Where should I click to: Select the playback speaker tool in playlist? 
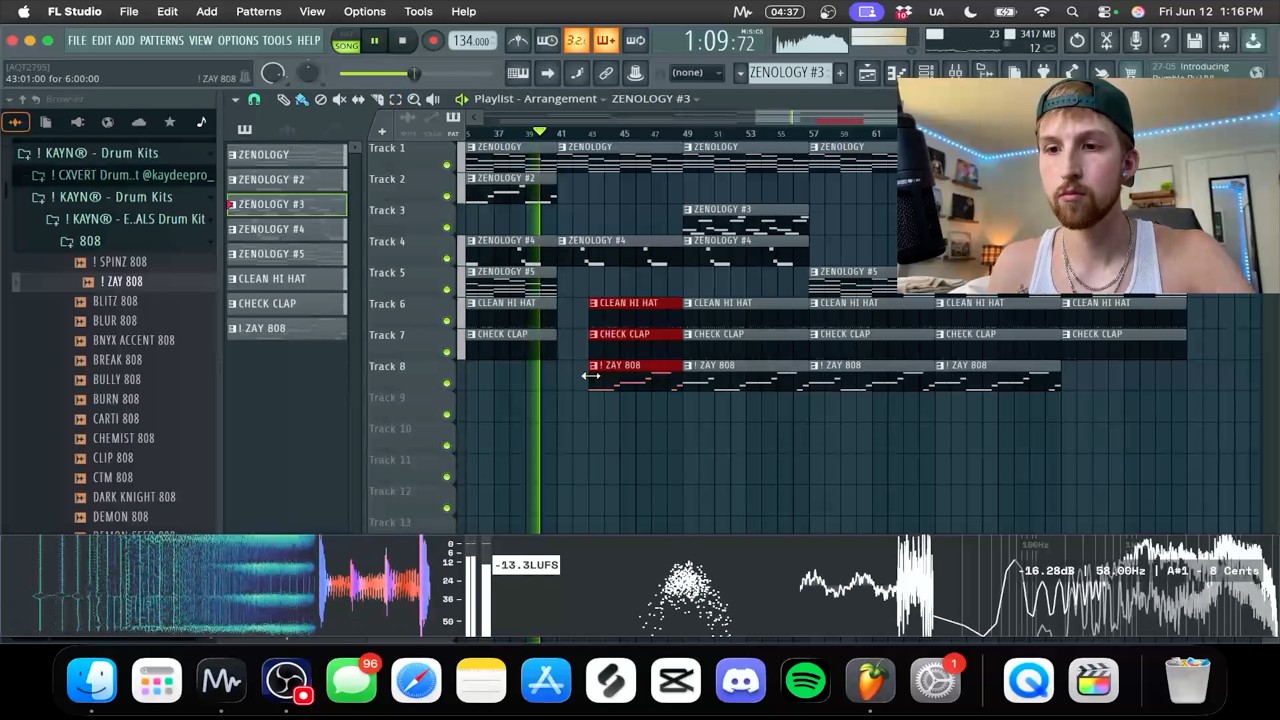point(433,99)
